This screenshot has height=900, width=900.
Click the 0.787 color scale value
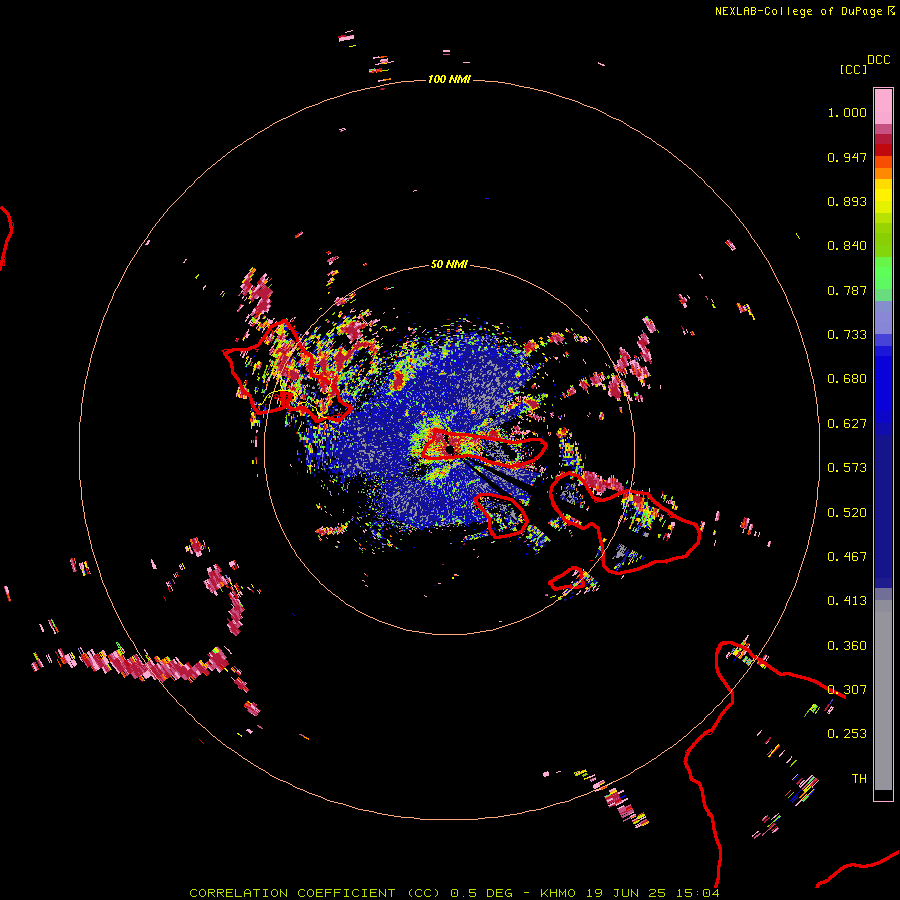tap(847, 290)
